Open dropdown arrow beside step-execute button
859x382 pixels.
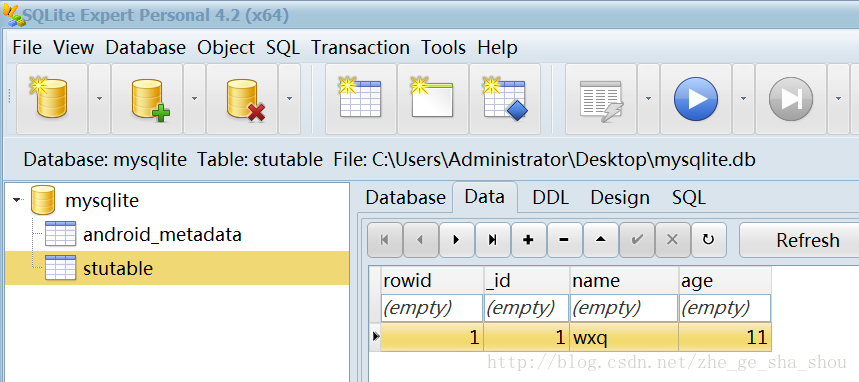tap(838, 99)
